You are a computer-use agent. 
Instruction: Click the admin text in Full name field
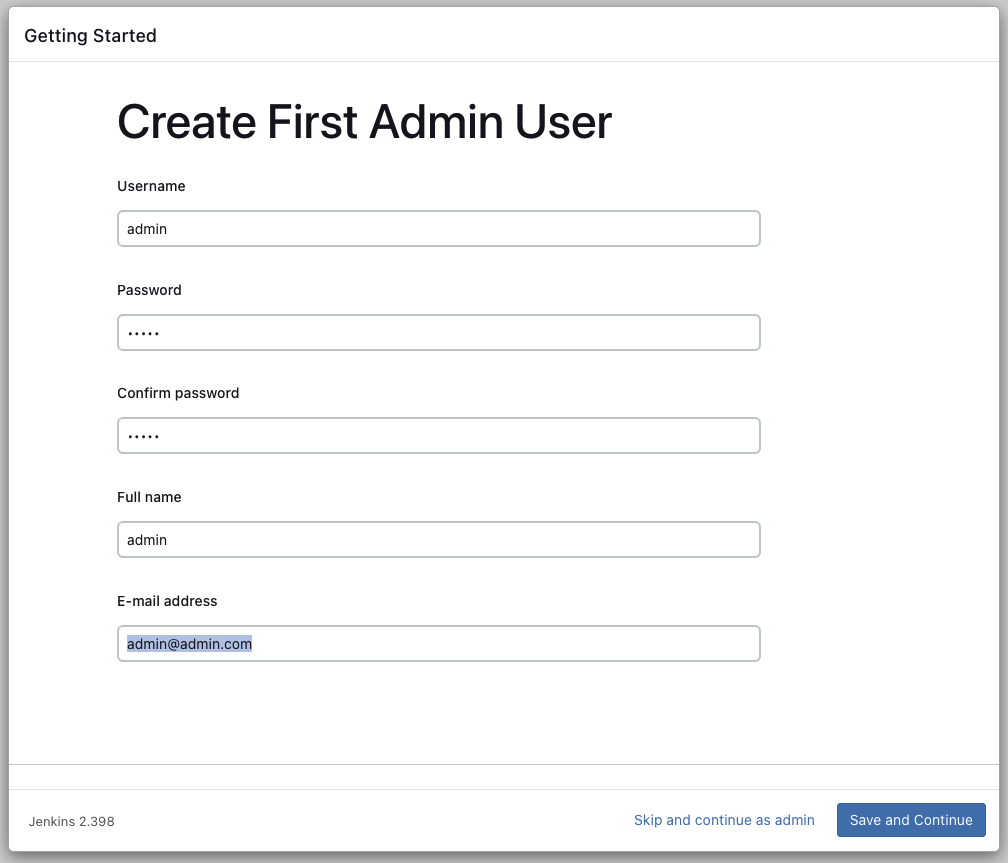pyautogui.click(x=147, y=539)
